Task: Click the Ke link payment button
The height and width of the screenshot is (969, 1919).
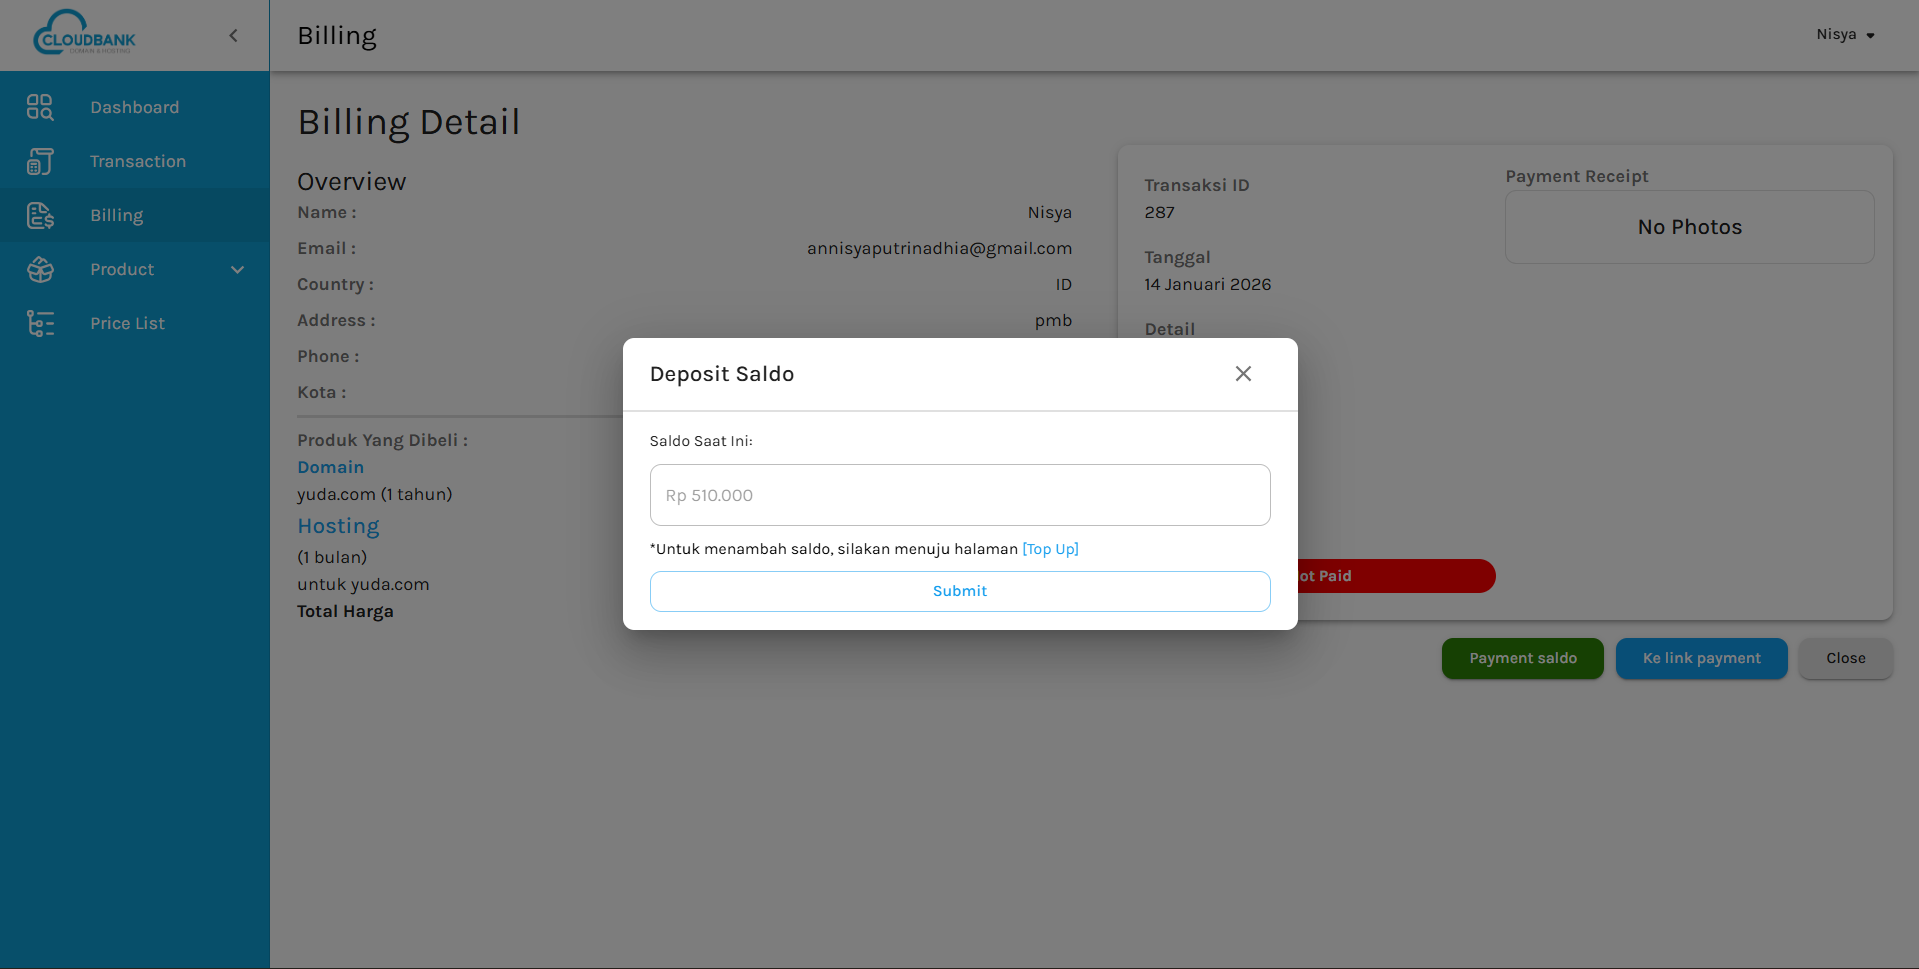Action: point(1701,658)
